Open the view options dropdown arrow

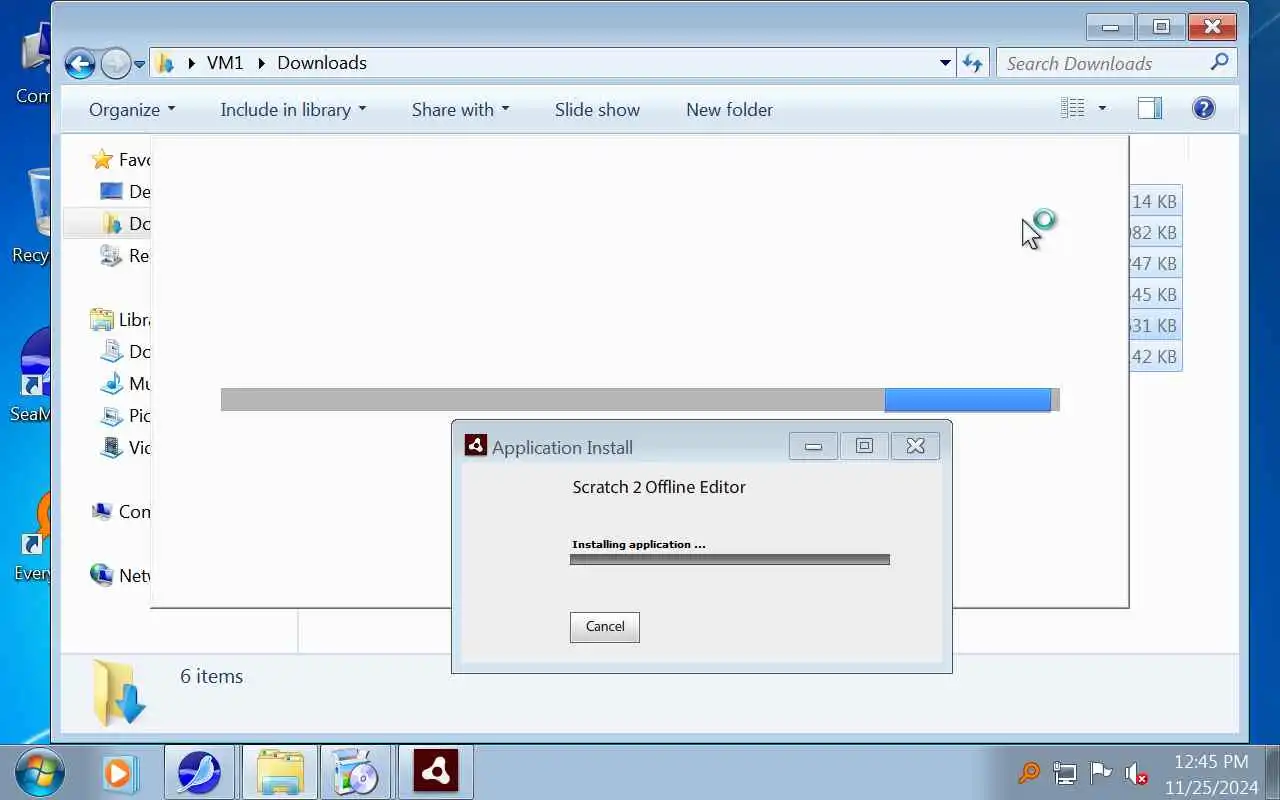1102,108
